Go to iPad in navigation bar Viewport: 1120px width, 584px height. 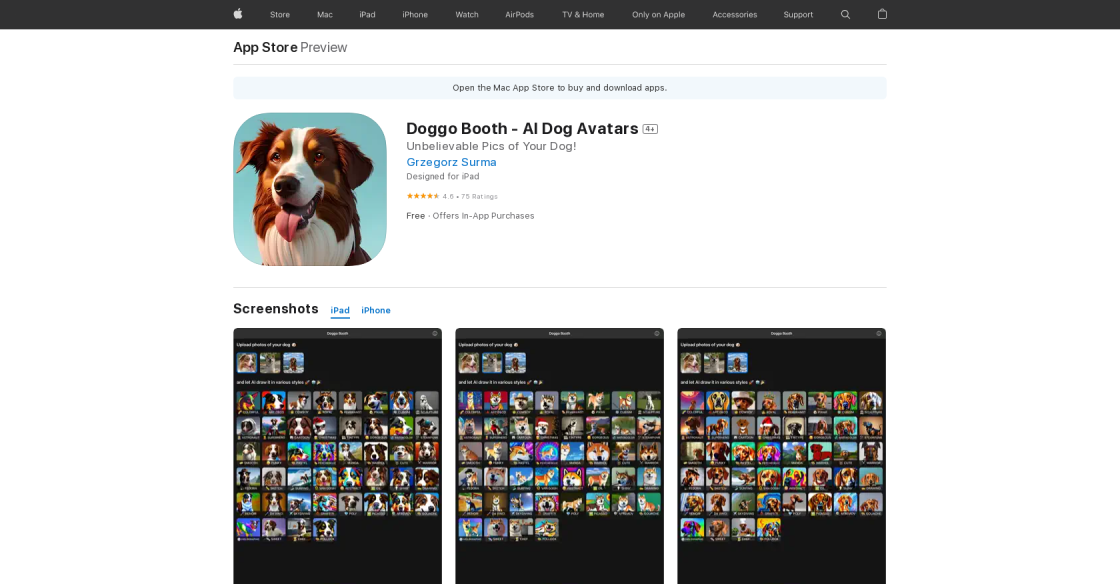click(367, 14)
